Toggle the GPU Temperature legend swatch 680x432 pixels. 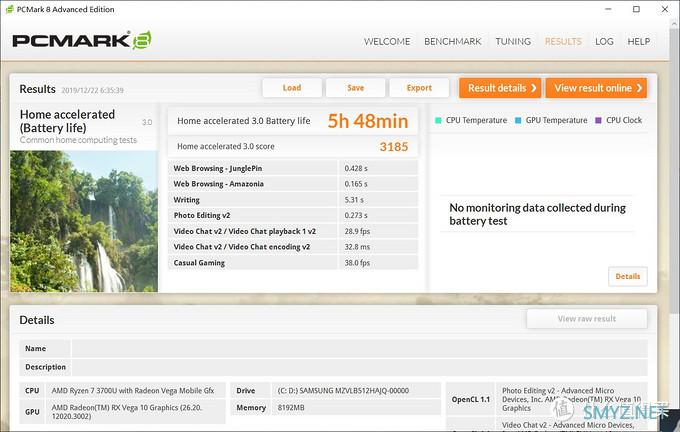(x=518, y=120)
